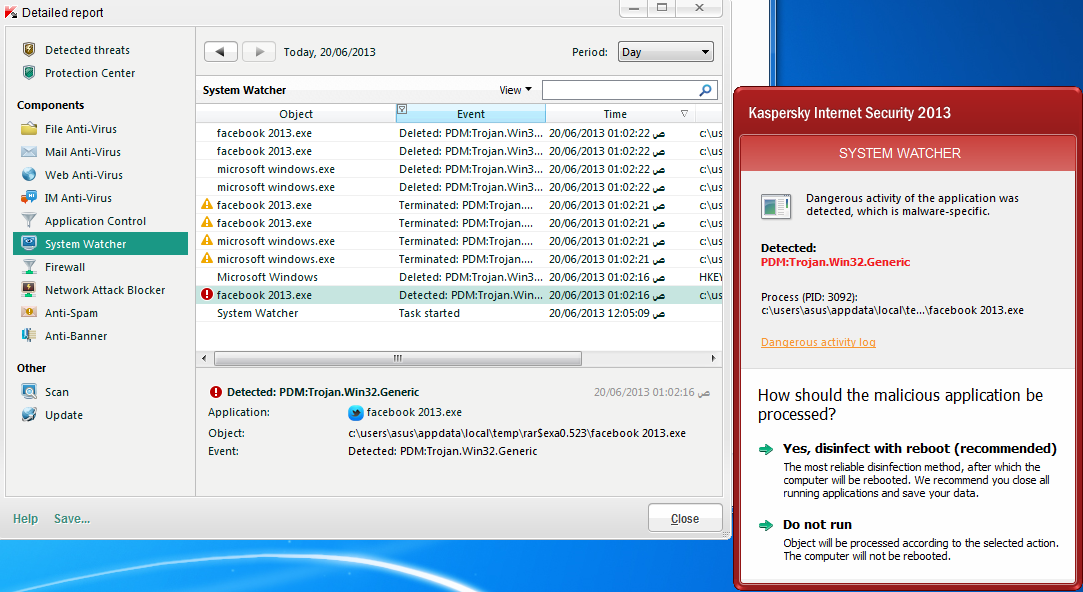This screenshot has width=1083, height=592.
Task: Click the object path in details pane
Action: (517, 433)
